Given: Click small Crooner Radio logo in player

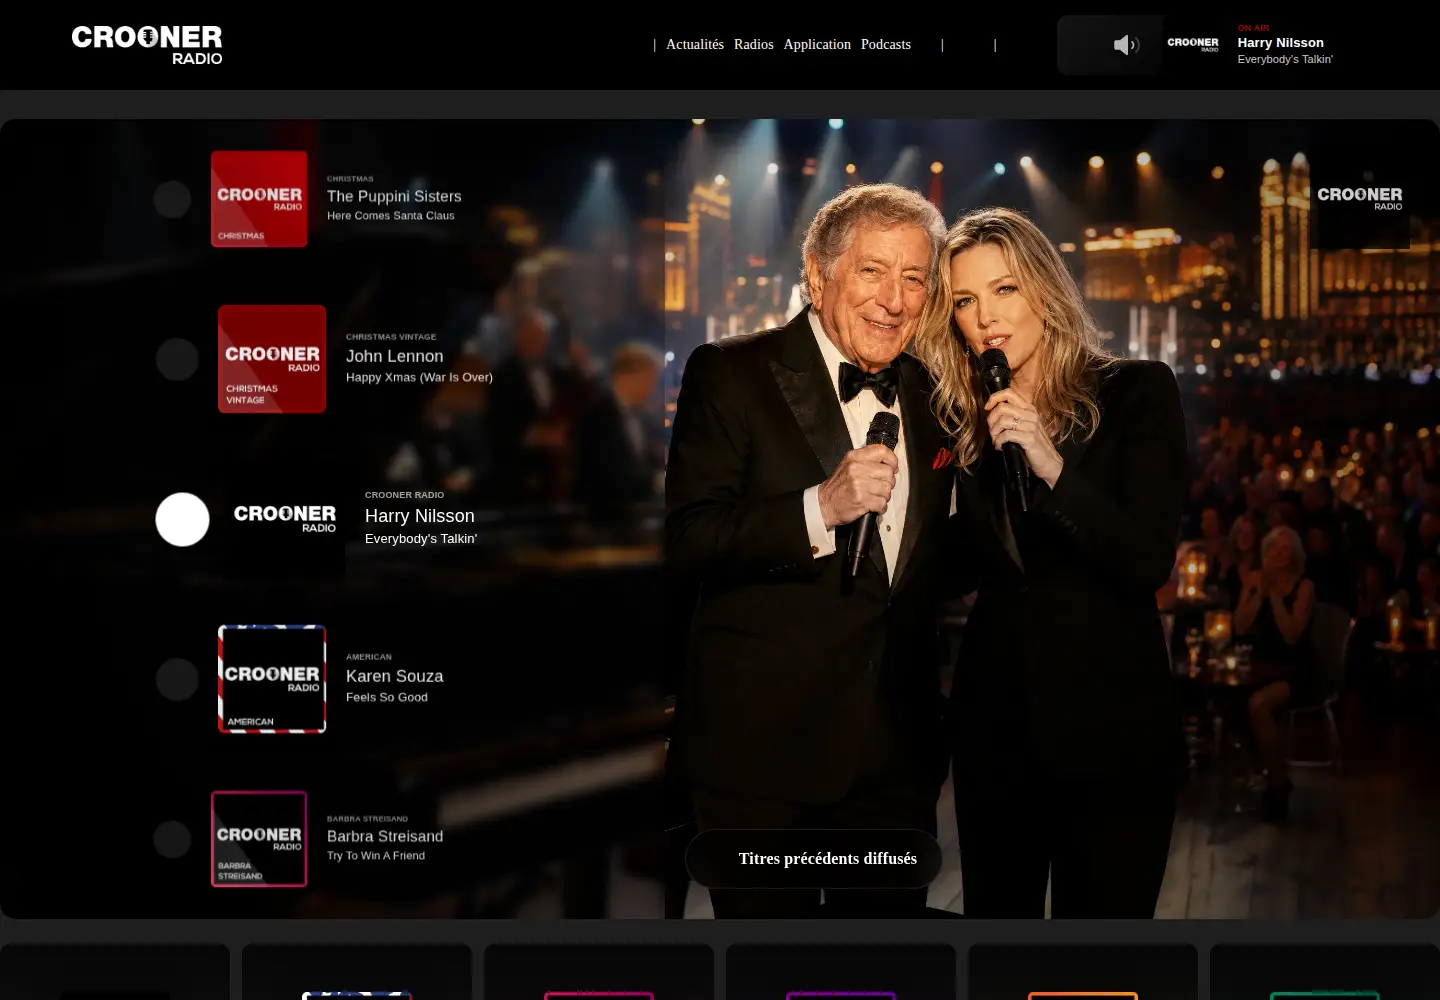Looking at the screenshot, I should (1193, 44).
